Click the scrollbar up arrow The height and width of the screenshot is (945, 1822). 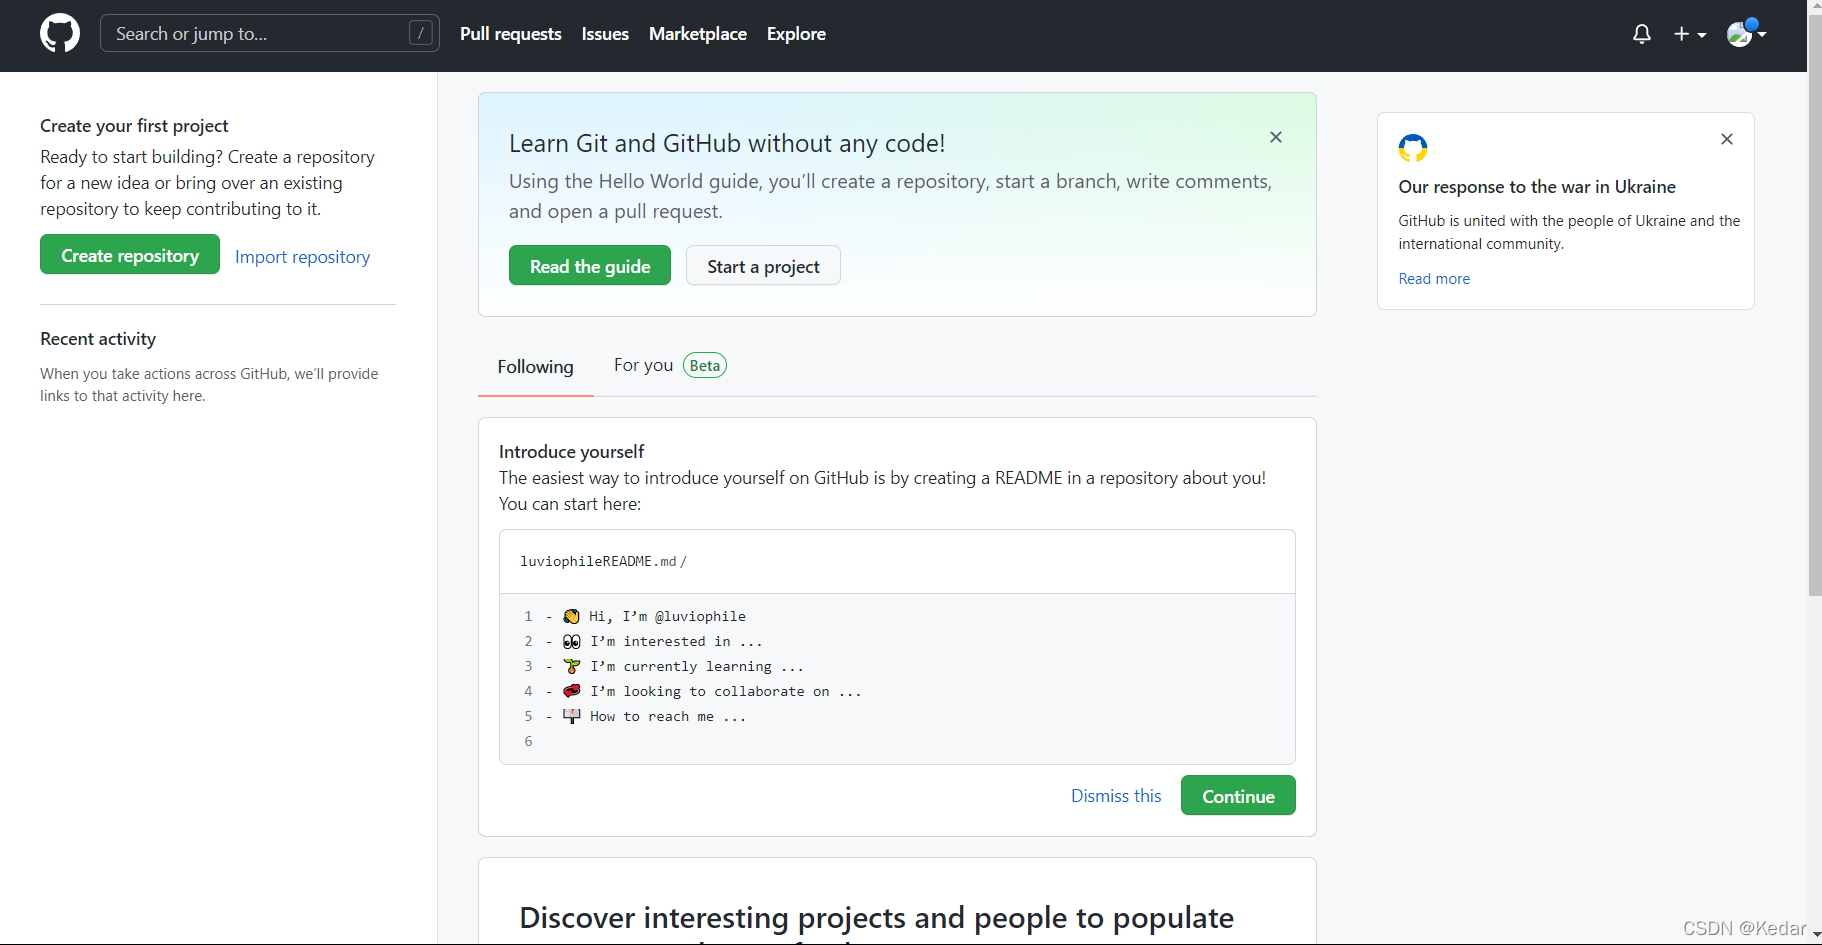point(1815,6)
